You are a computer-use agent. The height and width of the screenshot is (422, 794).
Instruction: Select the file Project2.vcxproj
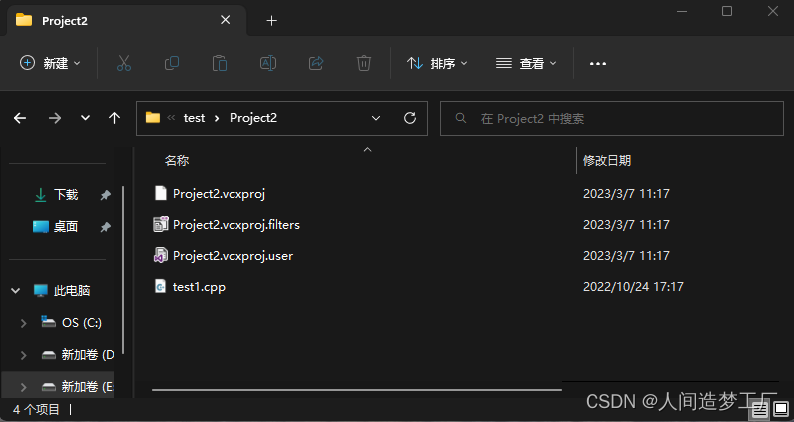pyautogui.click(x=219, y=194)
